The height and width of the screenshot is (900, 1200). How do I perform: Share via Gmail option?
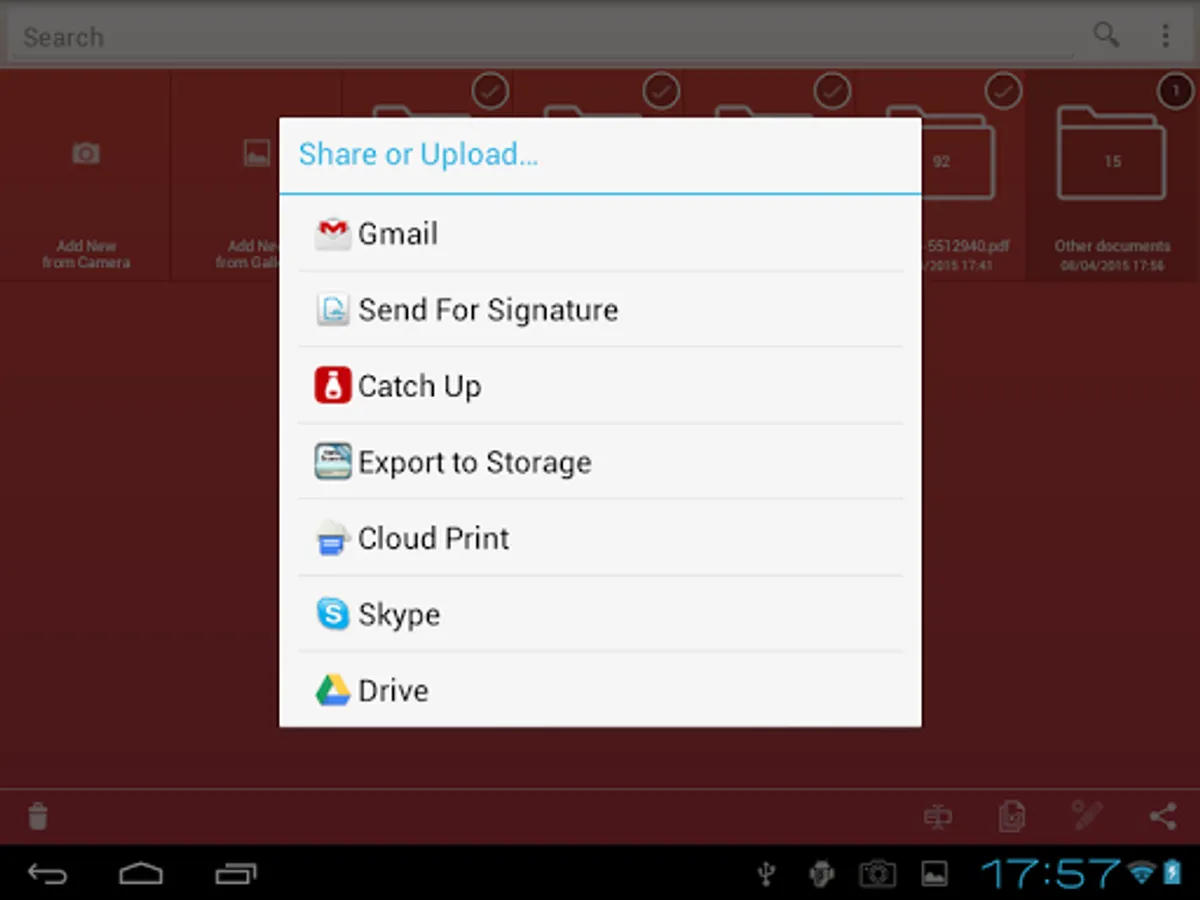[600, 234]
